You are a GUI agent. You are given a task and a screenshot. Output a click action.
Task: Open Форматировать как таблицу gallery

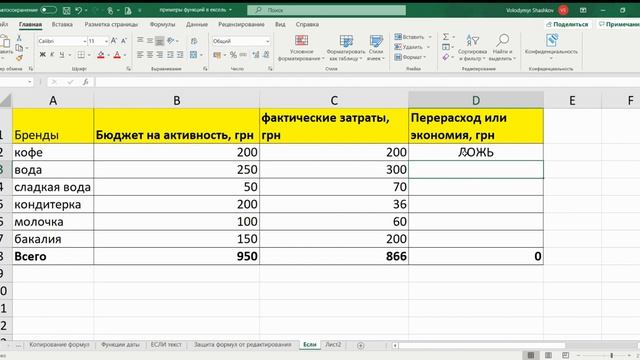pyautogui.click(x=346, y=48)
